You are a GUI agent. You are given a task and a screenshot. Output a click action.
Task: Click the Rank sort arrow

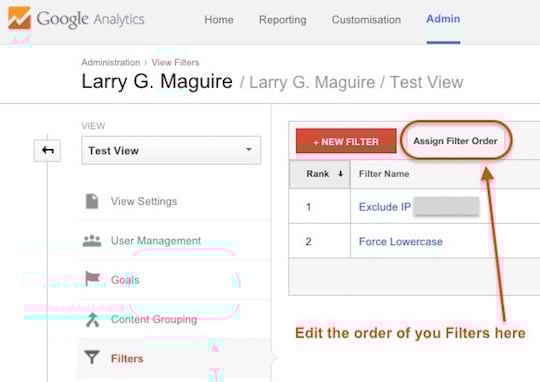[x=340, y=174]
